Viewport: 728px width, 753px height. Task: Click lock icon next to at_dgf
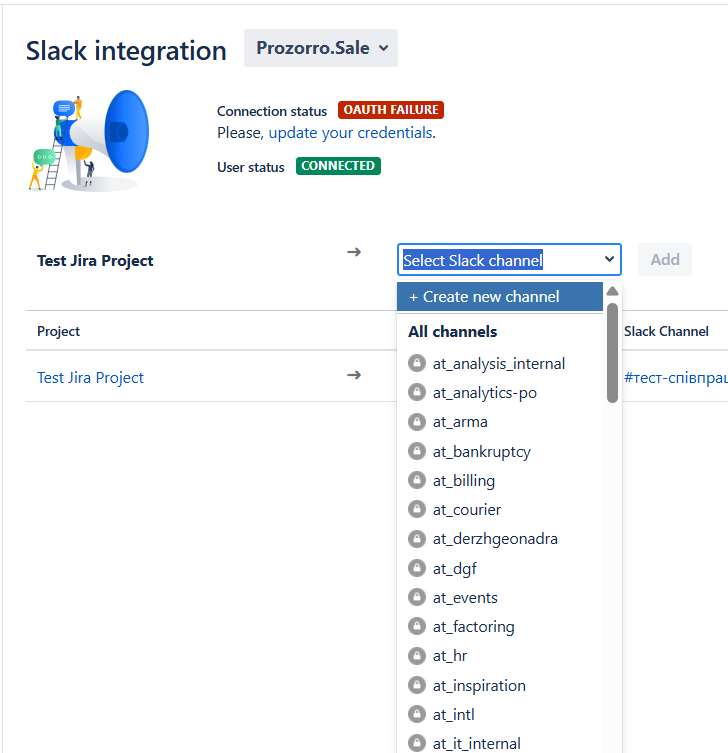[x=417, y=568]
